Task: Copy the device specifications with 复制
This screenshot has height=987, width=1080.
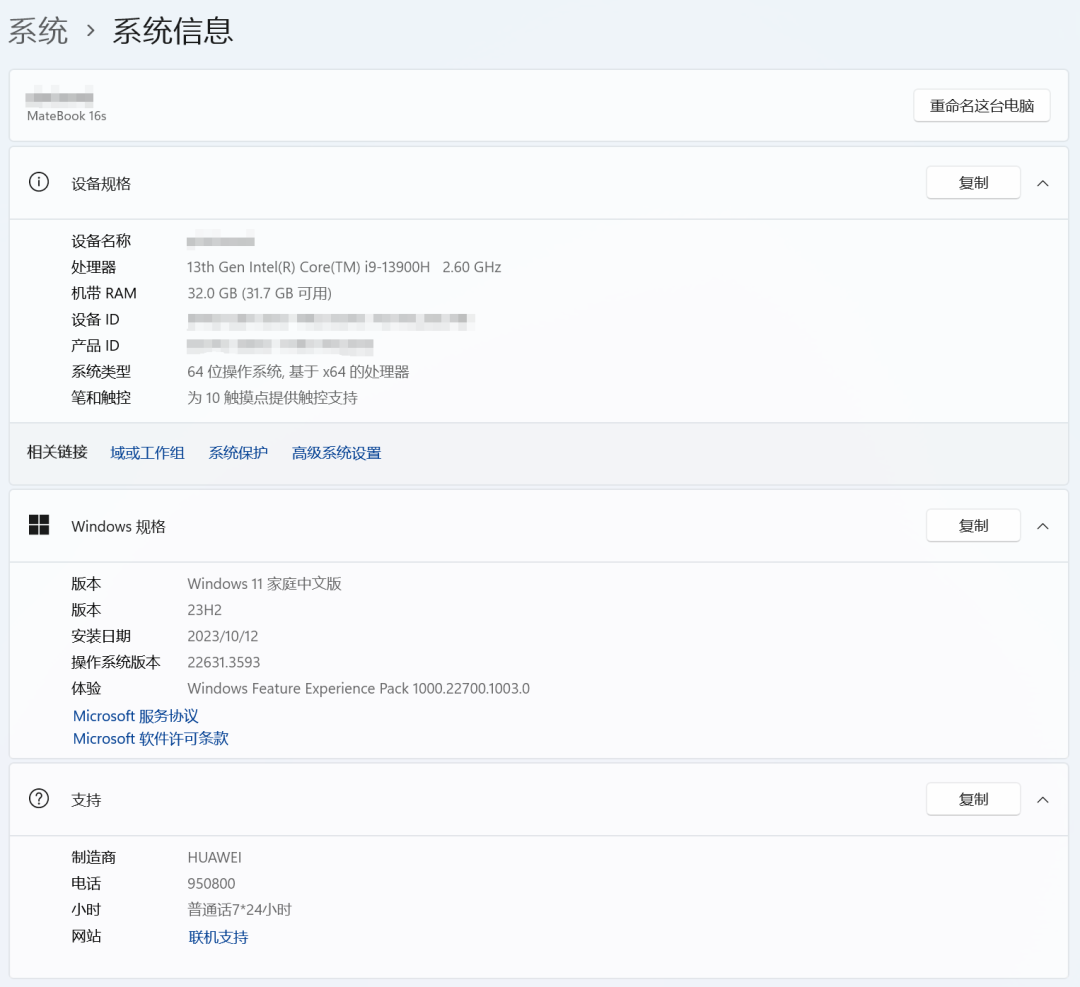Action: pyautogui.click(x=973, y=183)
